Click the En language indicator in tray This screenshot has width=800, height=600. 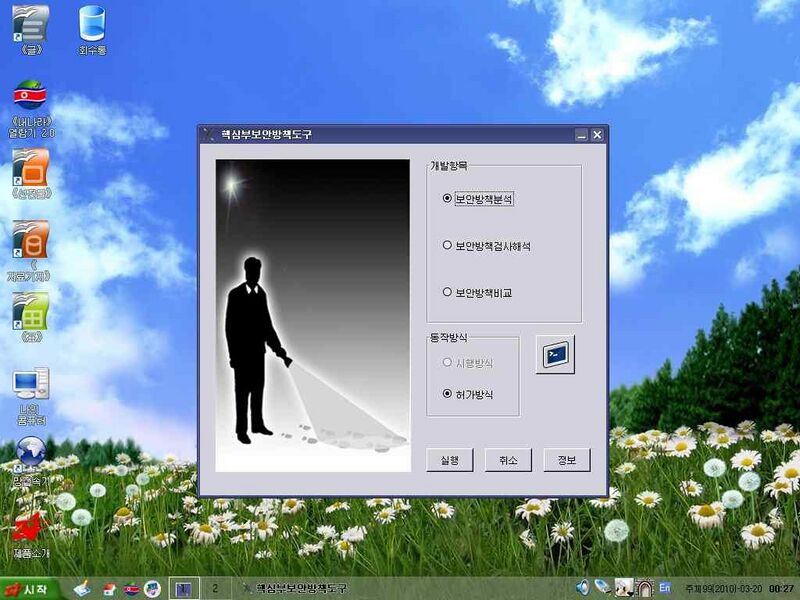pyautogui.click(x=664, y=588)
